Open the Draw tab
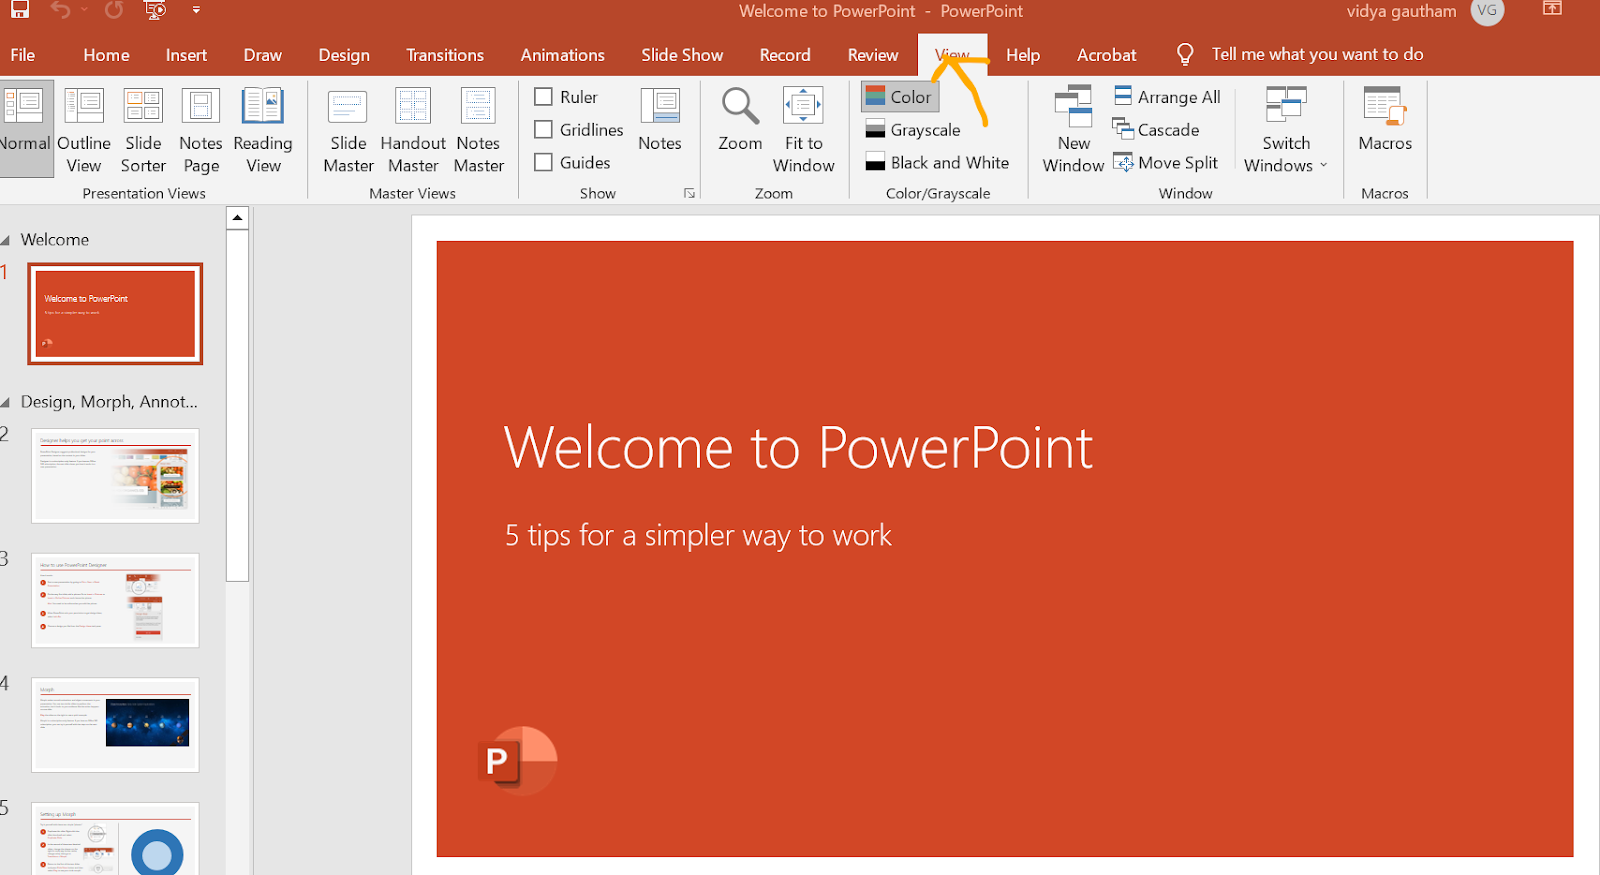Image resolution: width=1600 pixels, height=875 pixels. pos(263,55)
